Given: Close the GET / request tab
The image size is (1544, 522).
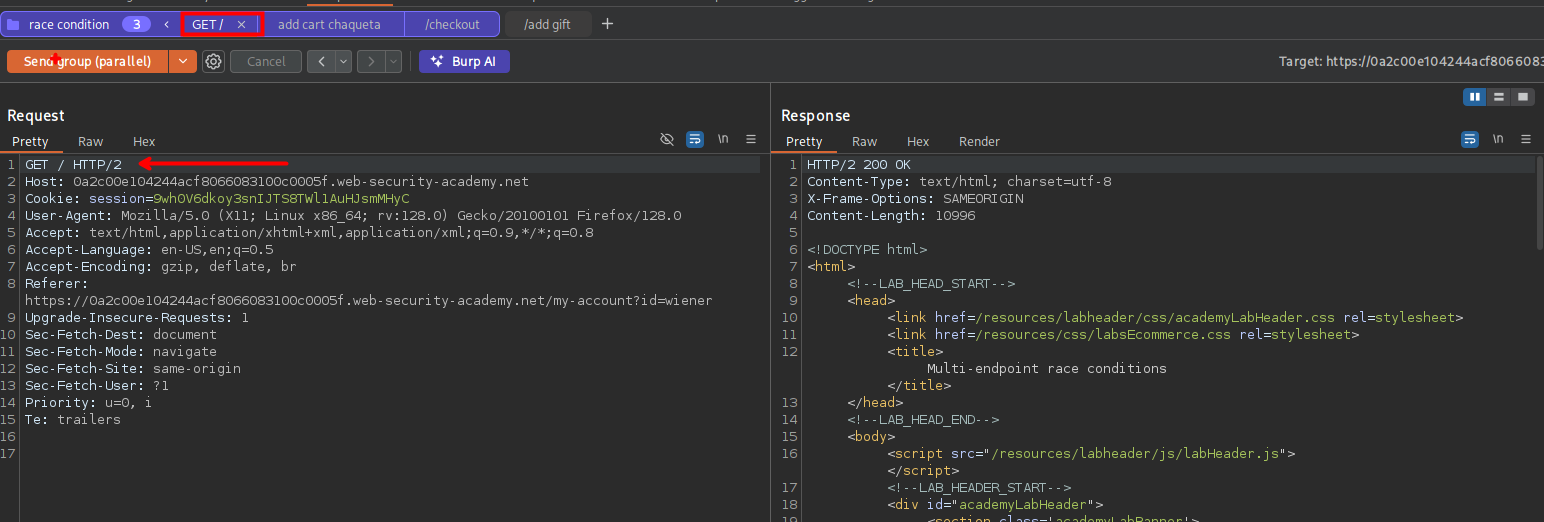Looking at the screenshot, I should point(241,24).
